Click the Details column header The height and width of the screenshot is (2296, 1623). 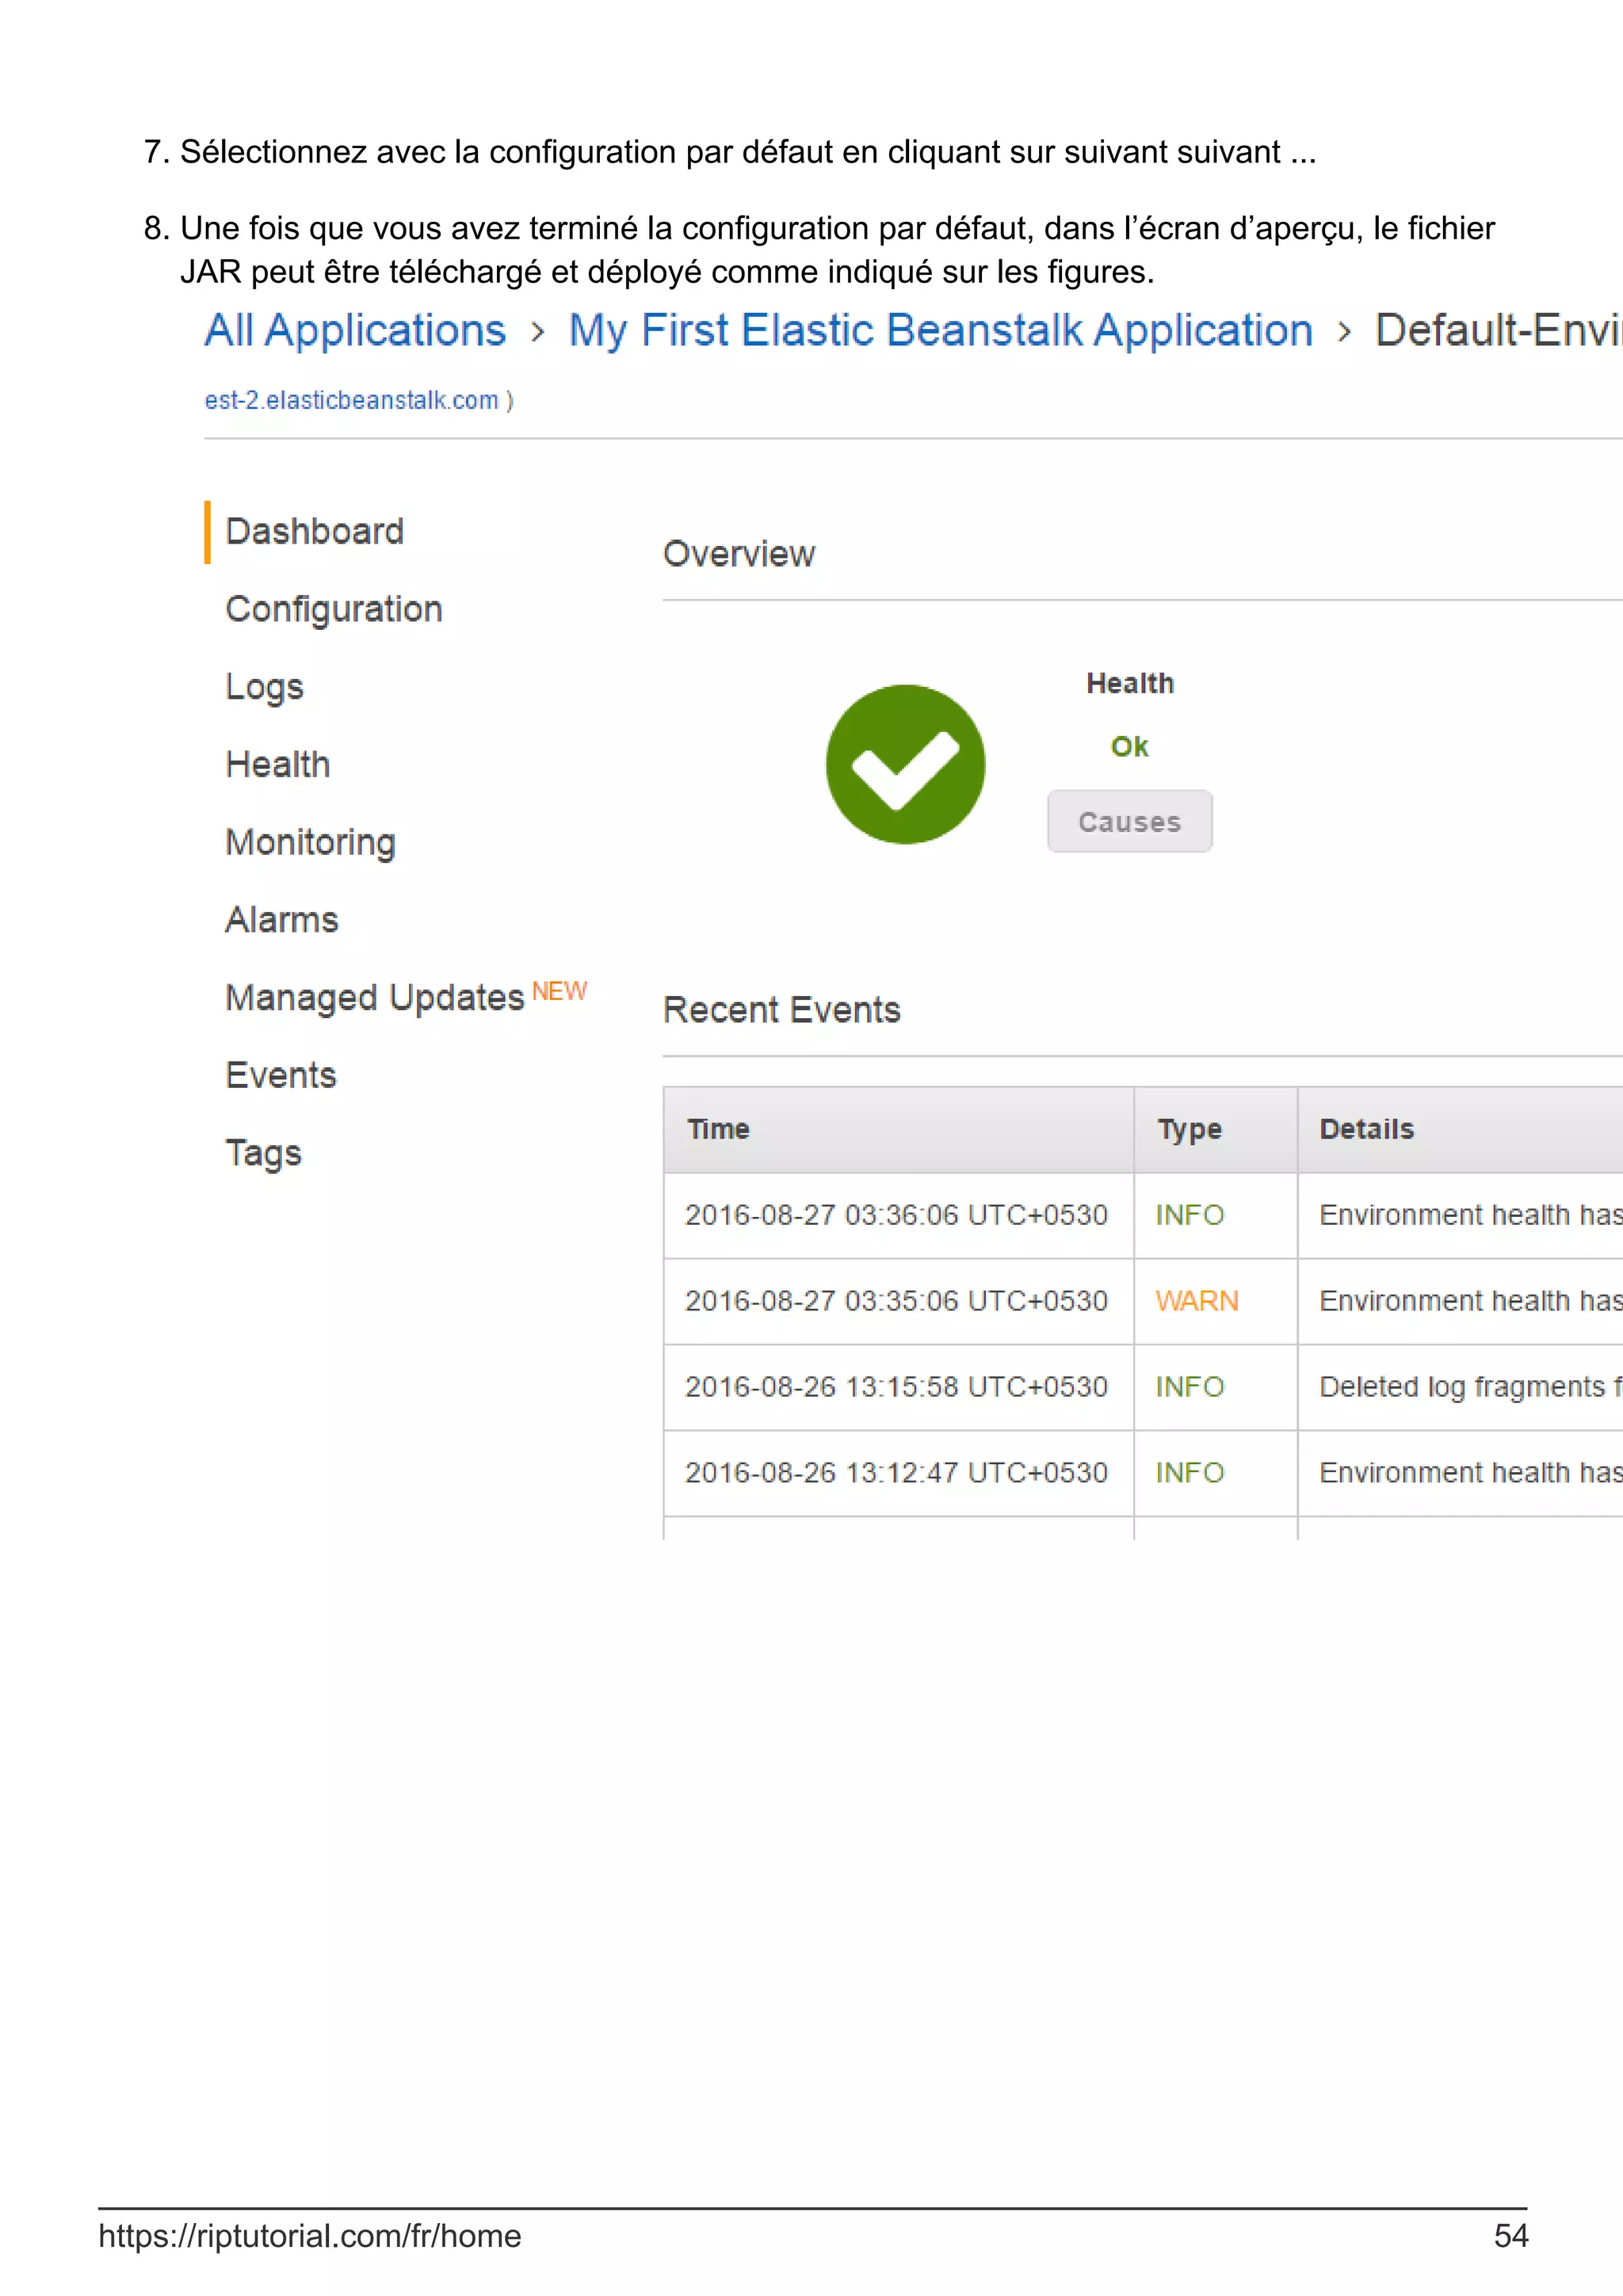(x=1461, y=1129)
